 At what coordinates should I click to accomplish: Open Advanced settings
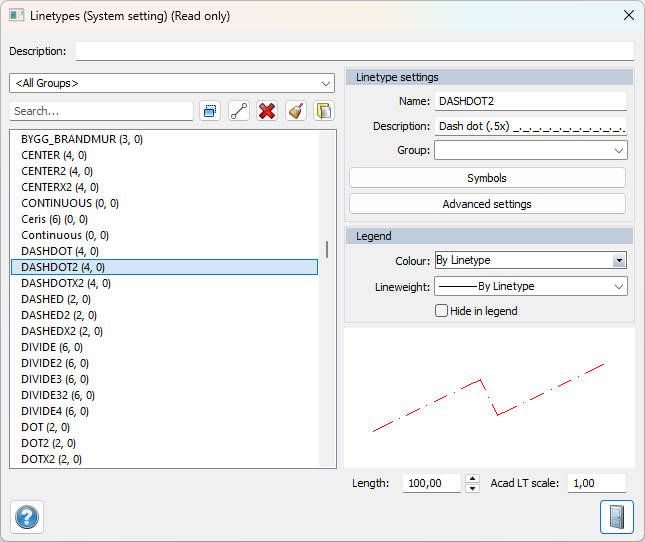pyautogui.click(x=487, y=204)
